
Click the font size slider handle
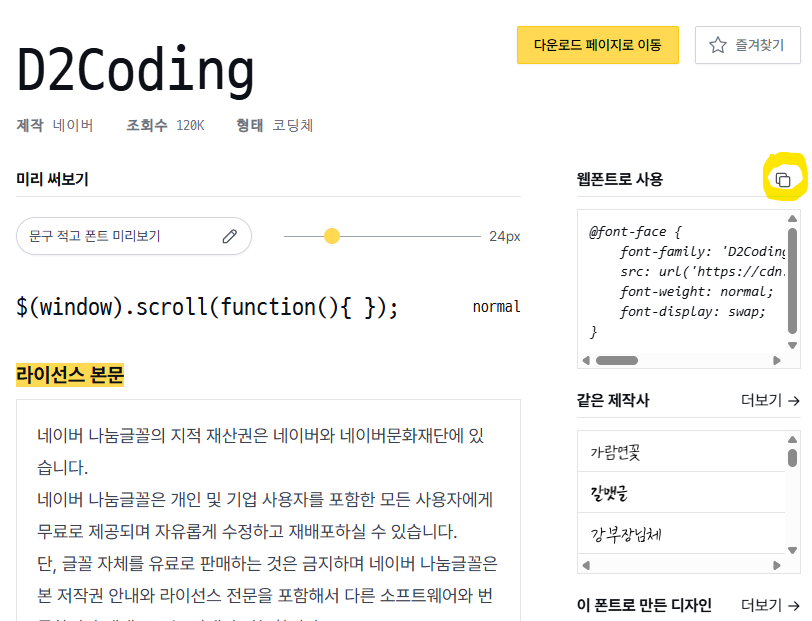[x=332, y=236]
